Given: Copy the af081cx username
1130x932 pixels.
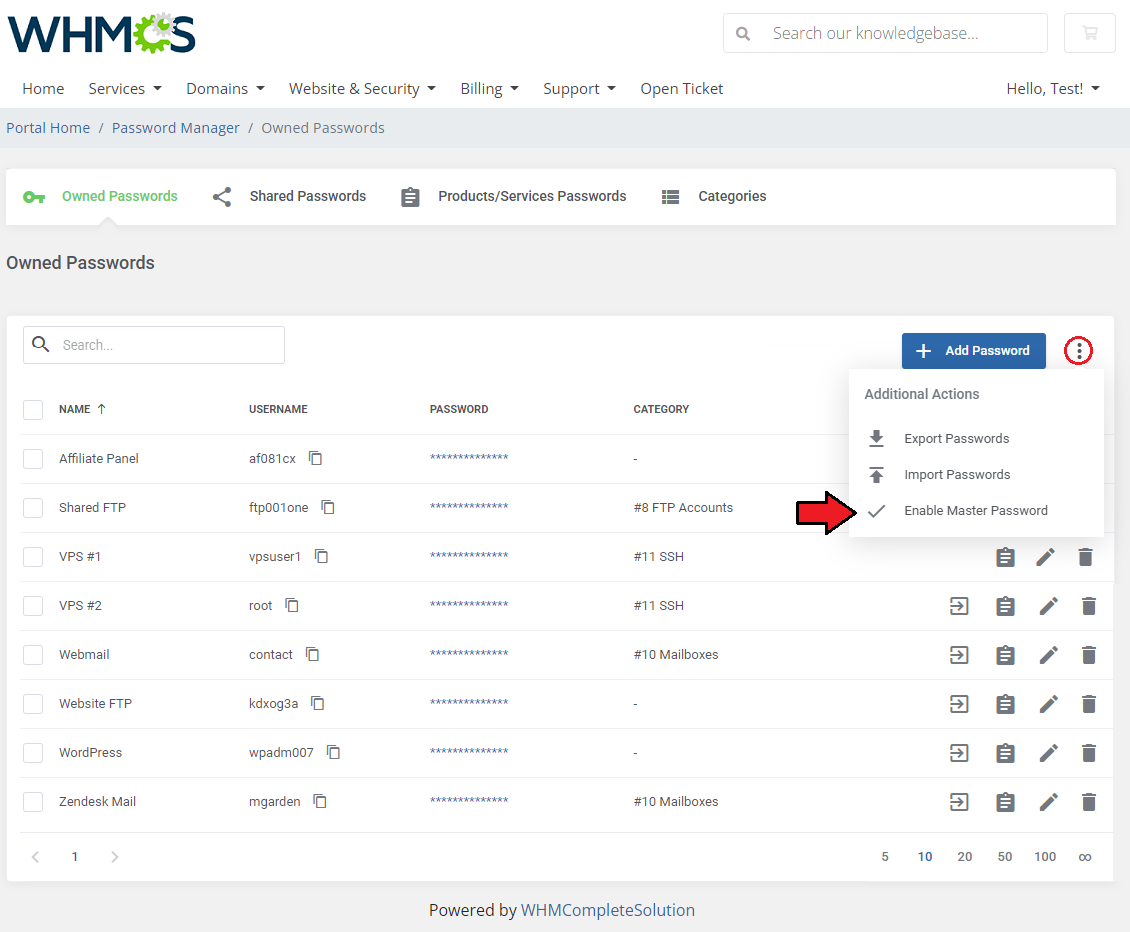Looking at the screenshot, I should (x=316, y=458).
